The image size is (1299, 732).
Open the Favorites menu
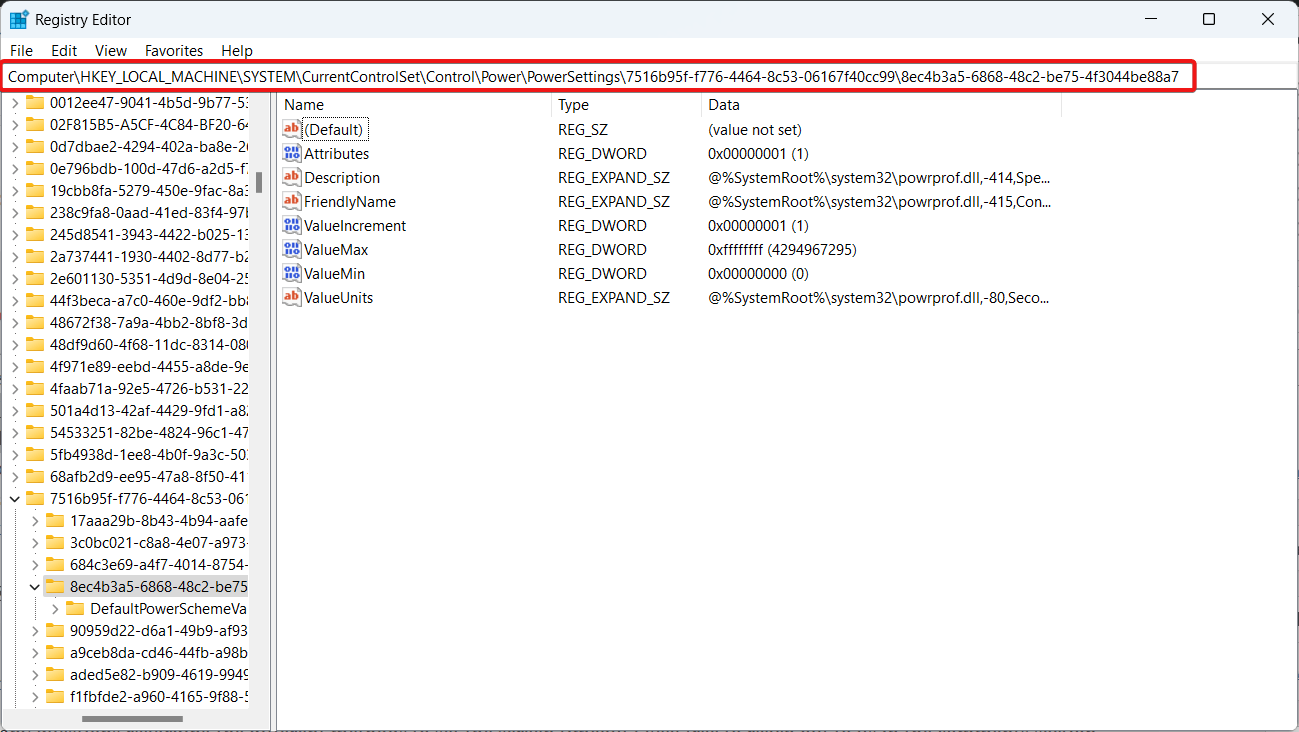point(174,50)
